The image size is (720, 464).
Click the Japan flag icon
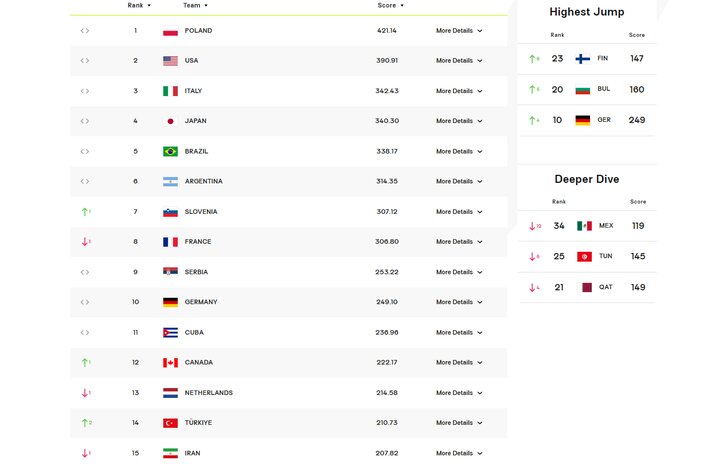pyautogui.click(x=170, y=121)
